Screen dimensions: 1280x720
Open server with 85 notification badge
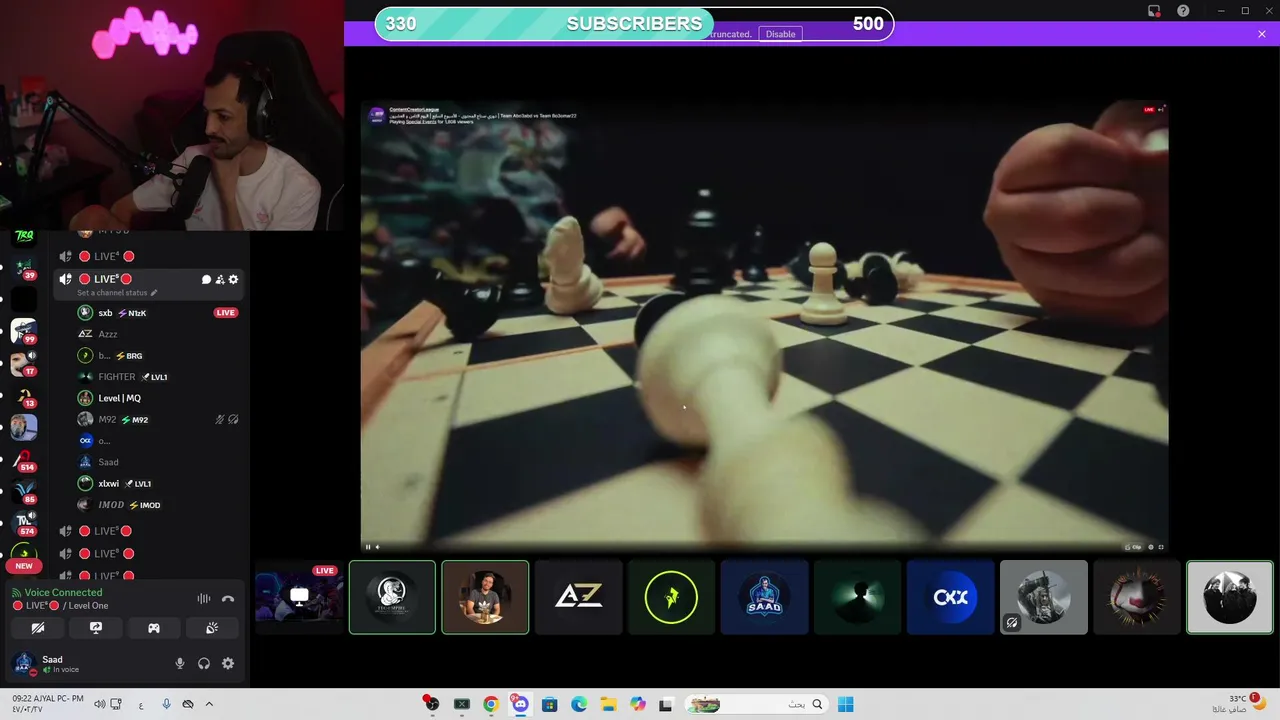[24, 491]
